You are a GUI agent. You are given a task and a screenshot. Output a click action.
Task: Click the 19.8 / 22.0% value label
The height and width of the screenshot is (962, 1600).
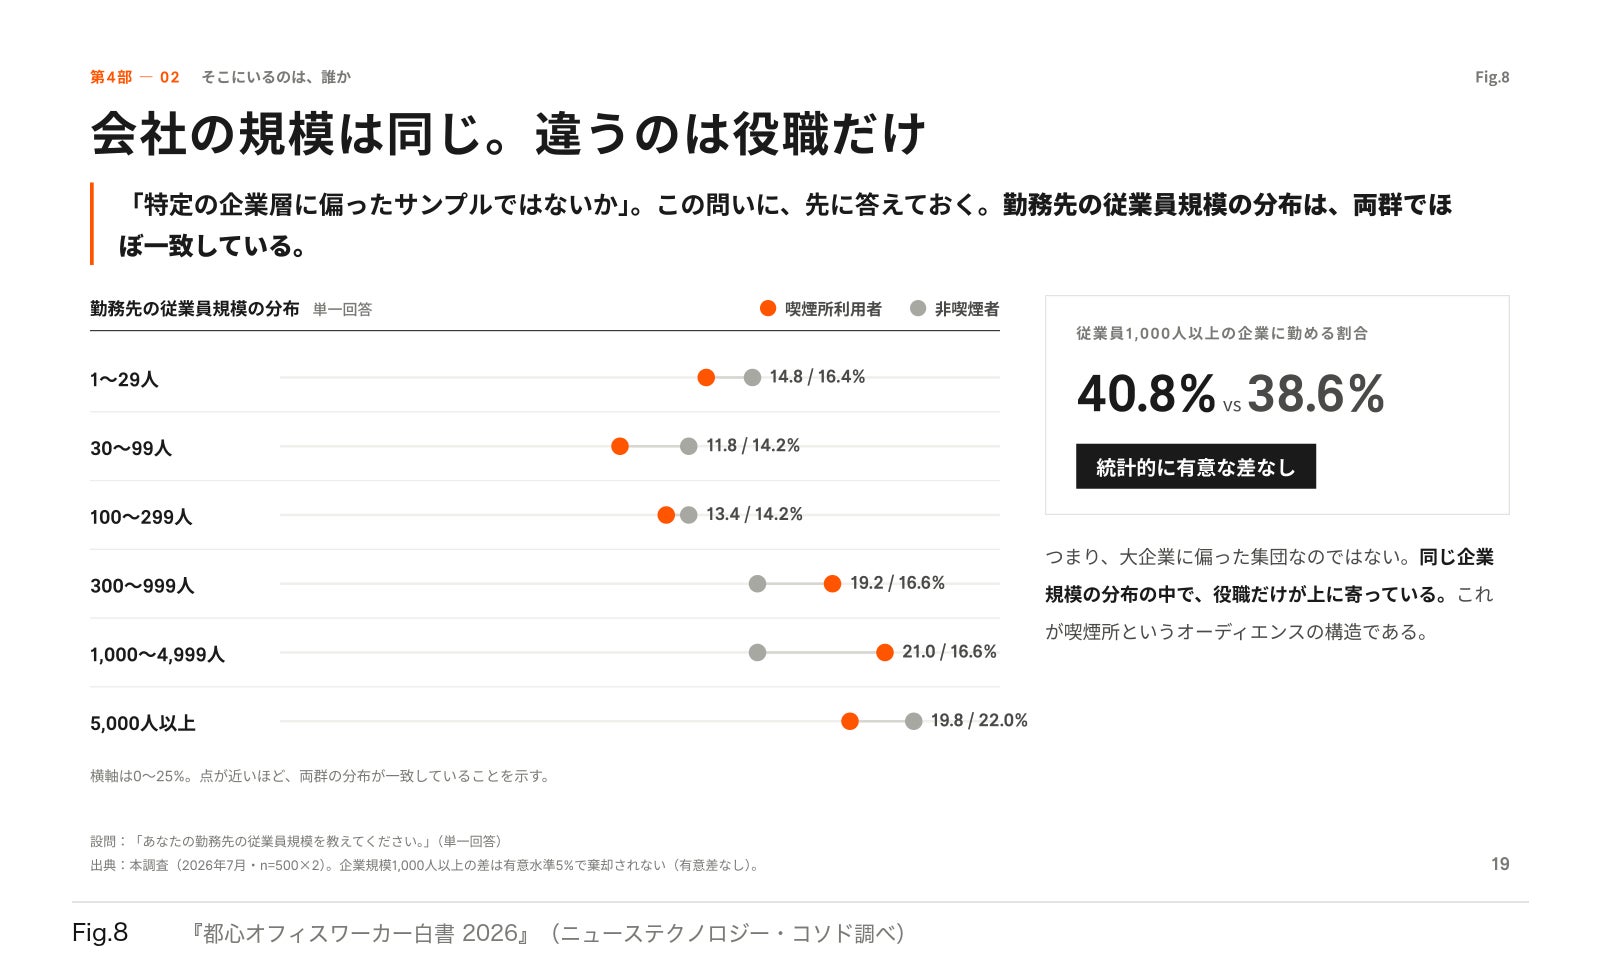[979, 721]
